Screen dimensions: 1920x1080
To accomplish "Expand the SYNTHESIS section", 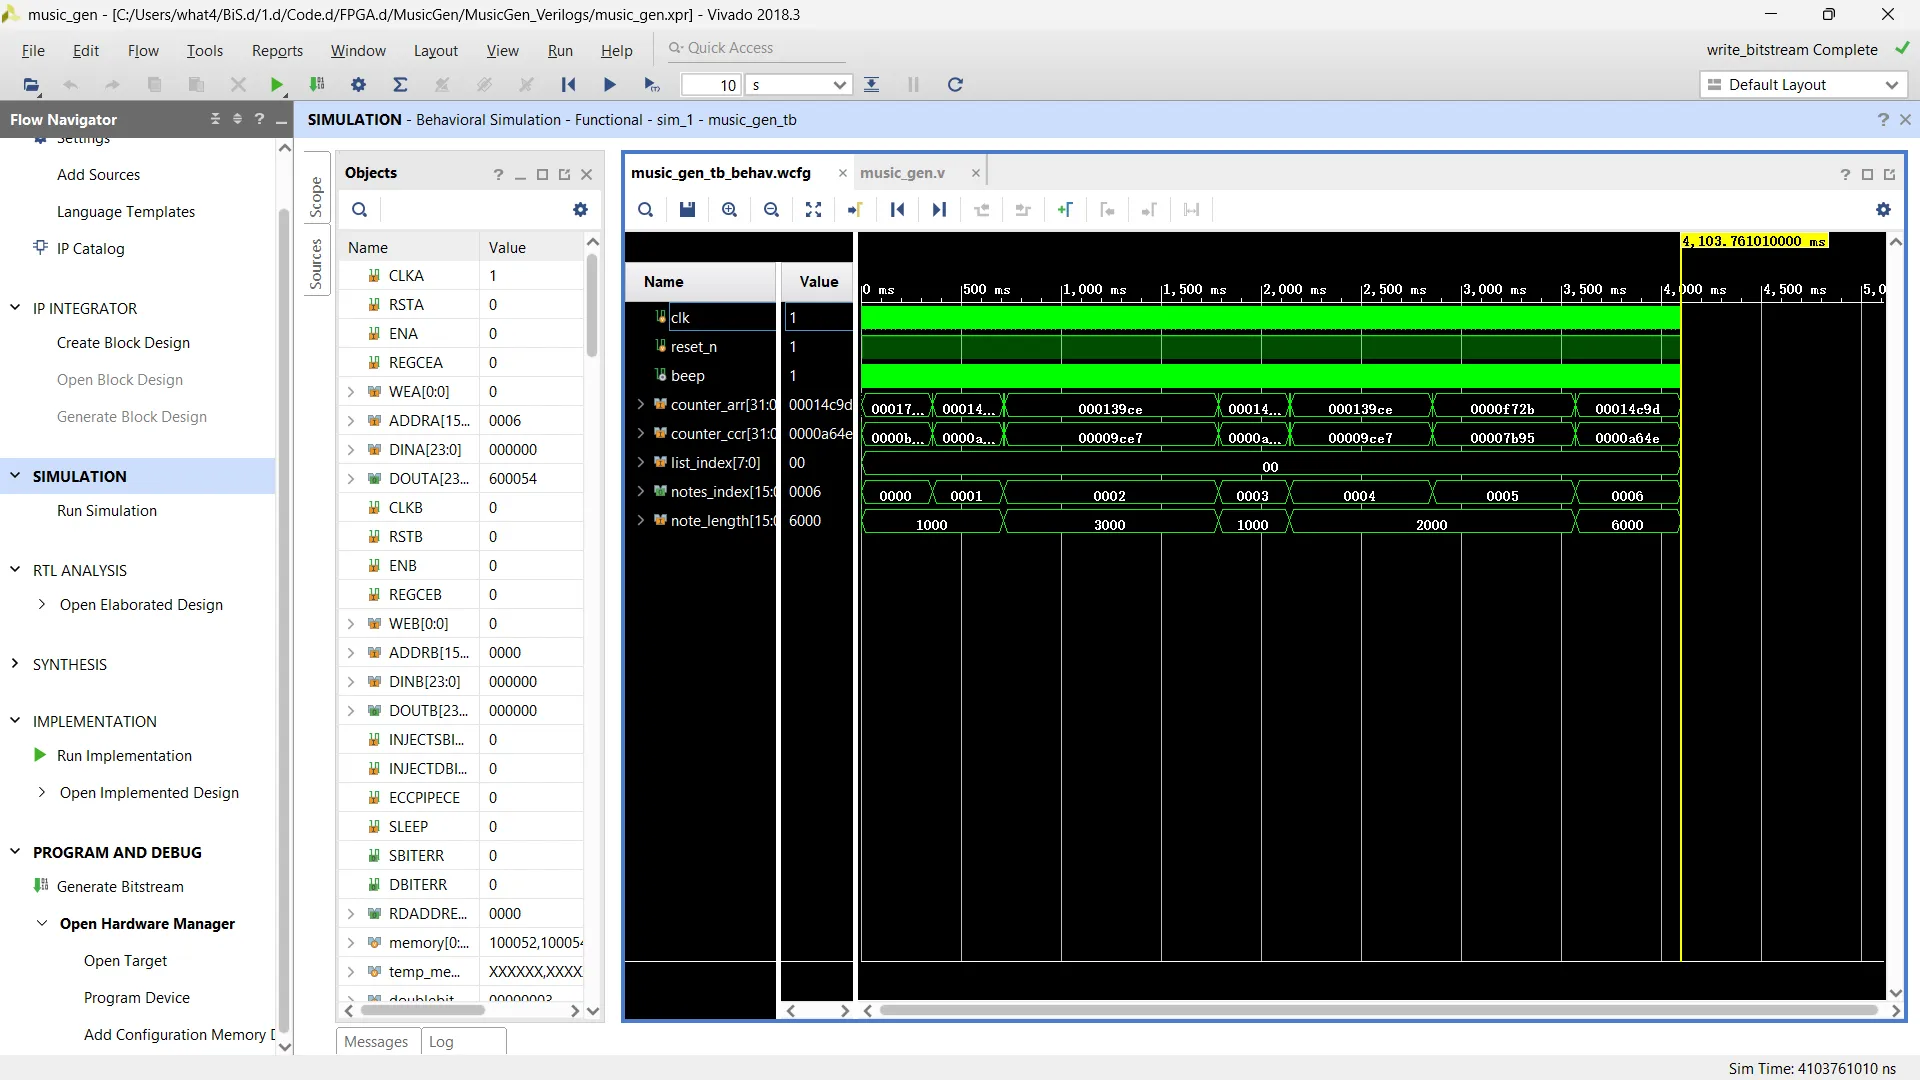I will point(15,664).
